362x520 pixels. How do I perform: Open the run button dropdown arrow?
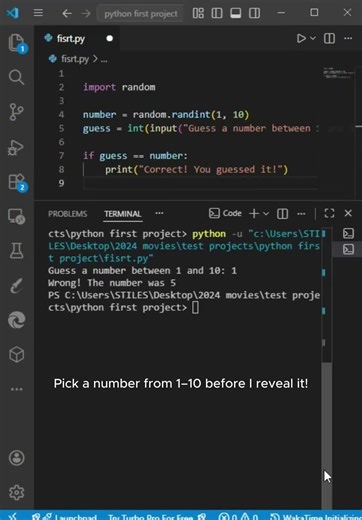[313, 38]
